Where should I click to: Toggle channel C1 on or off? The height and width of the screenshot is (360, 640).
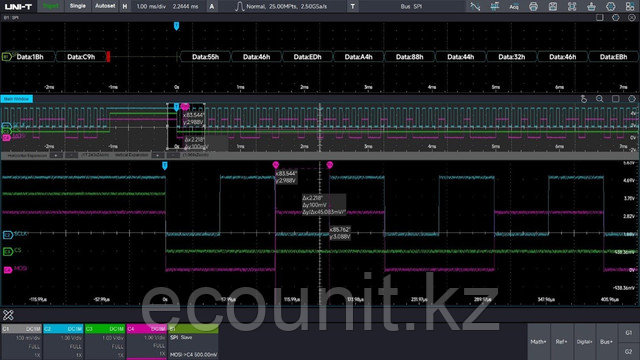coord(22,329)
